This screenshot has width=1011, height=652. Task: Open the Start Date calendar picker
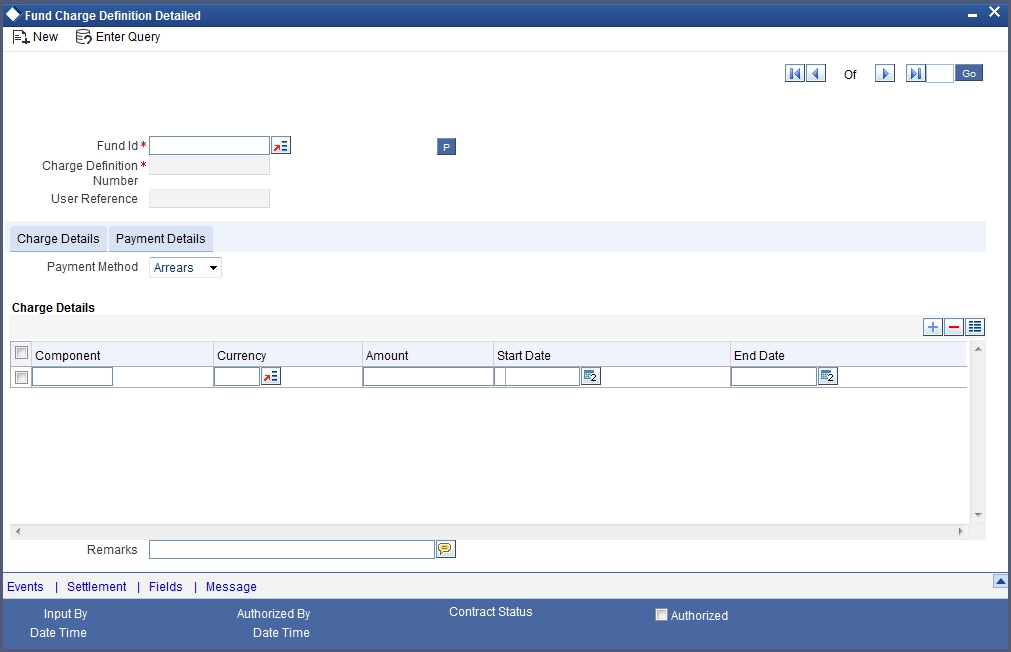[x=591, y=377]
